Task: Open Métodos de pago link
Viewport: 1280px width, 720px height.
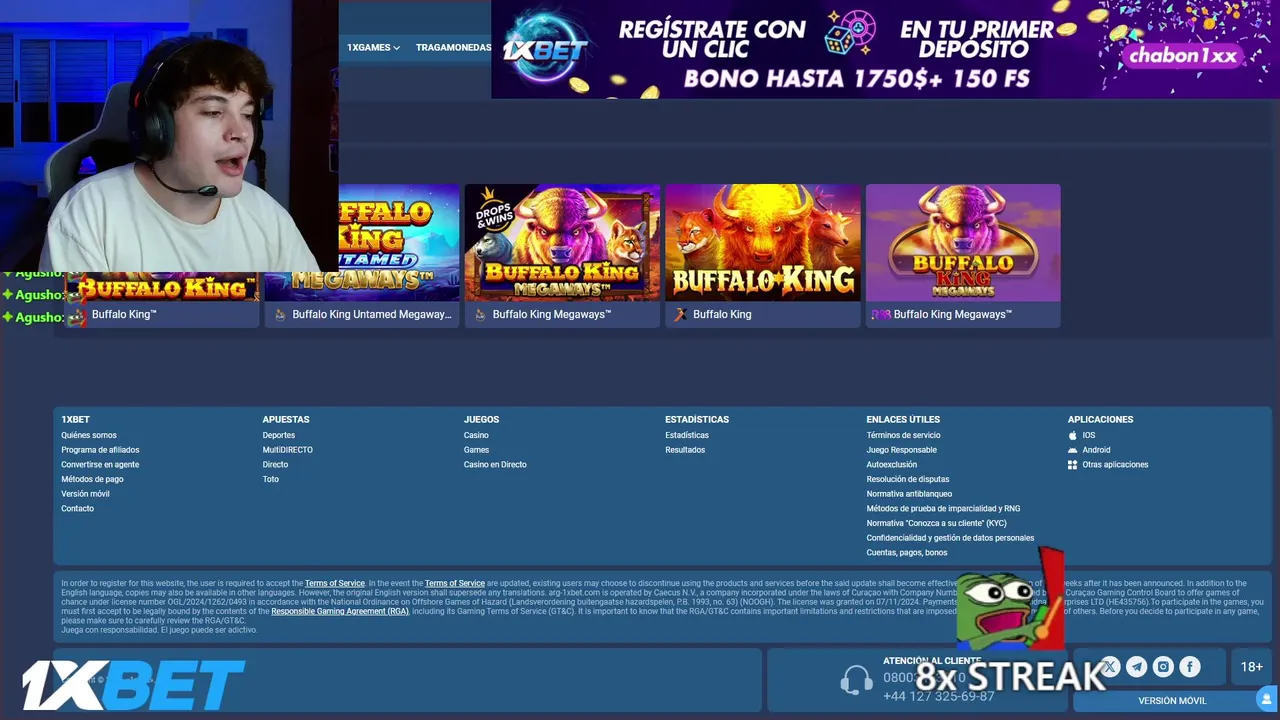Action: (x=92, y=479)
